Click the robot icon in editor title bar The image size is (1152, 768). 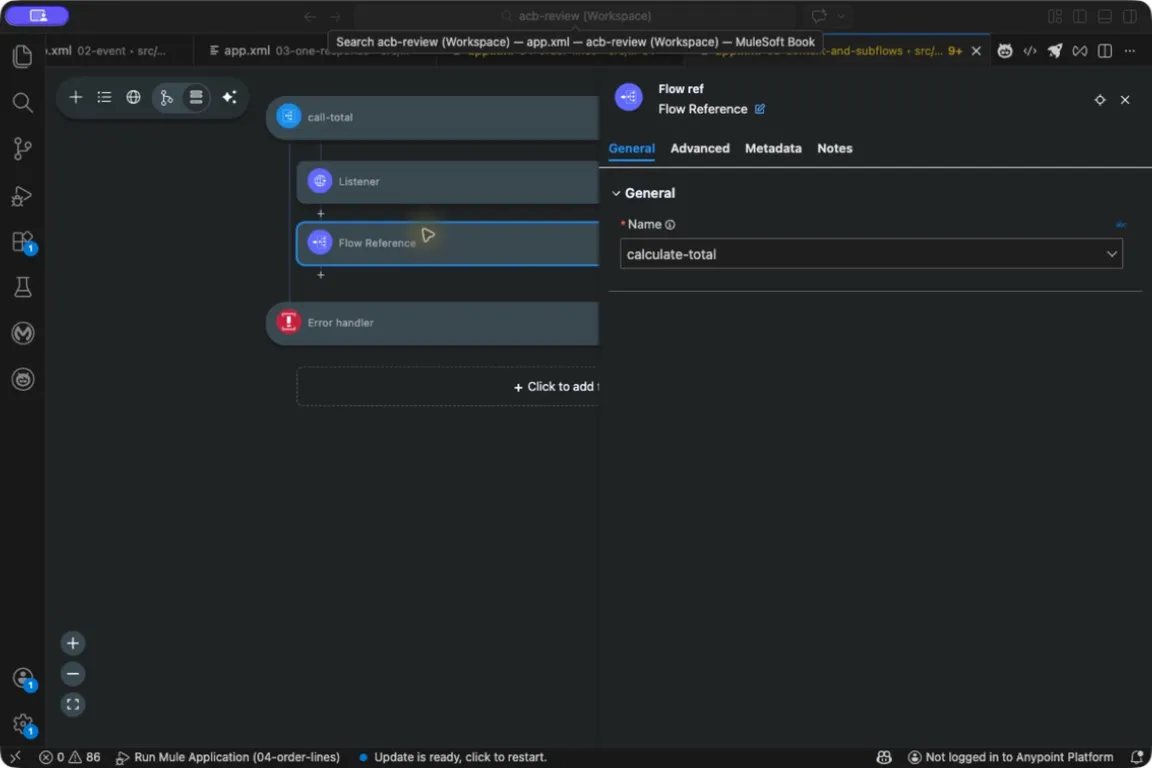[x=1005, y=51]
